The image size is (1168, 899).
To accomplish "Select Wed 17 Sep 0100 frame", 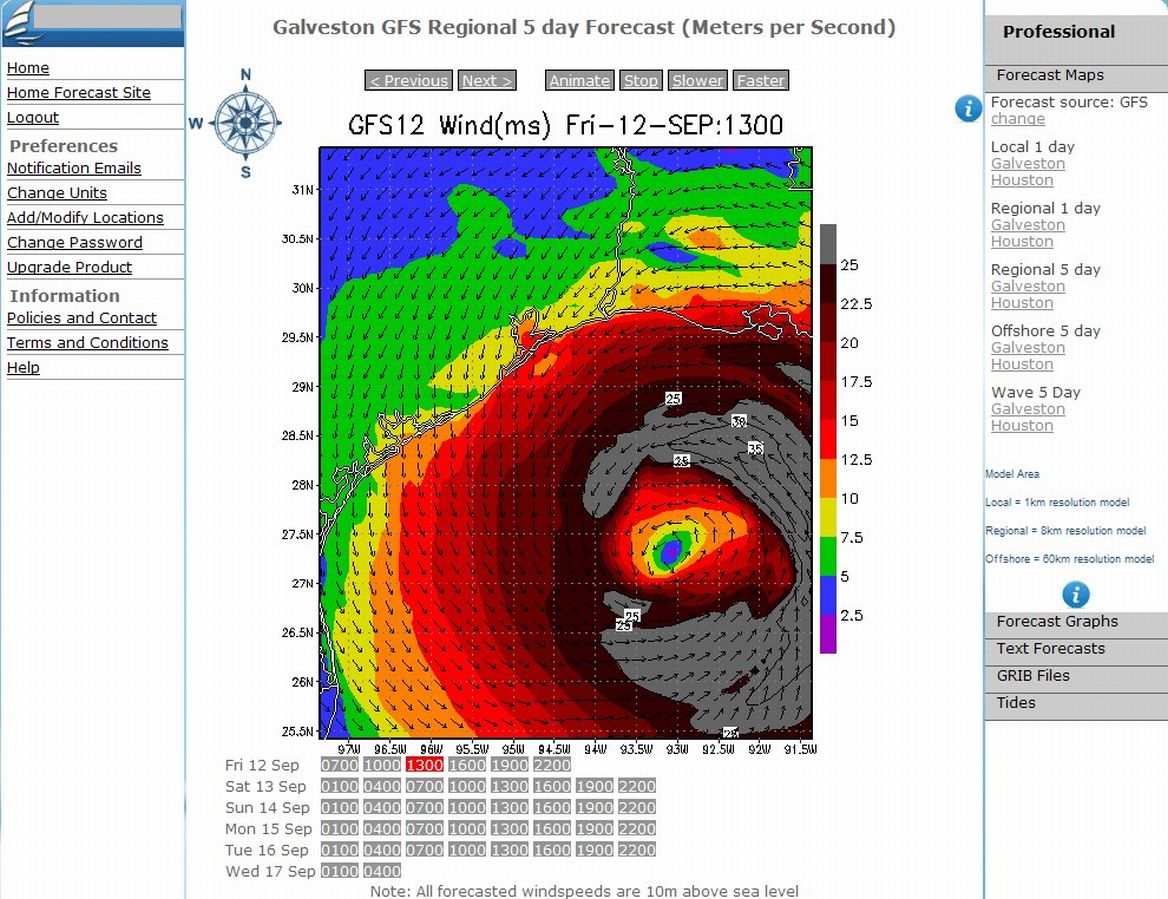I will point(340,871).
